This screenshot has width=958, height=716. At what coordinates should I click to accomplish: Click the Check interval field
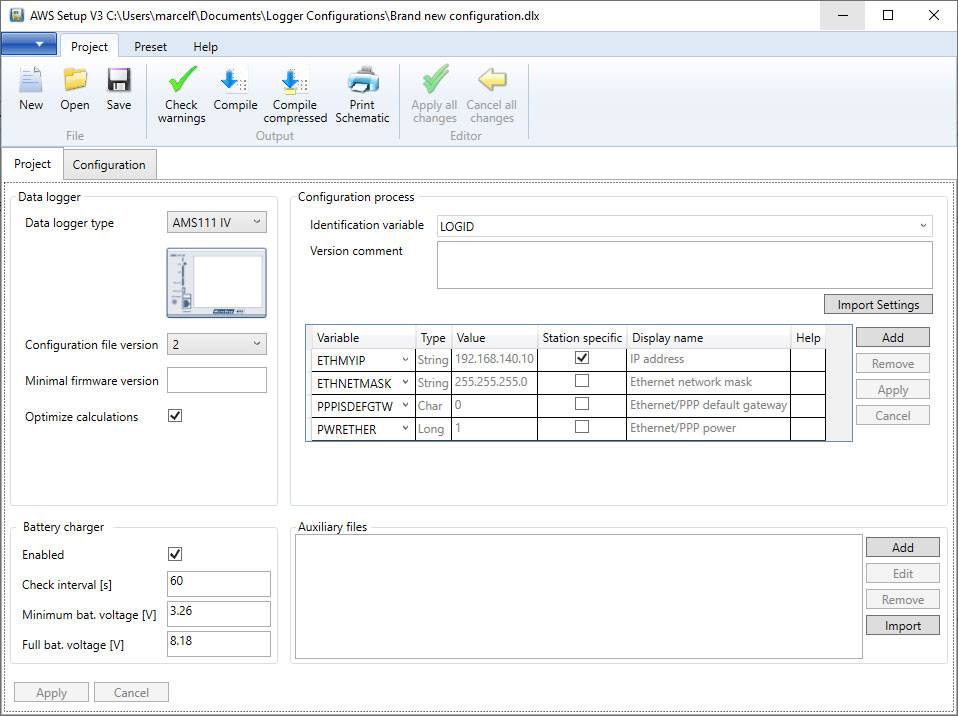click(x=219, y=584)
